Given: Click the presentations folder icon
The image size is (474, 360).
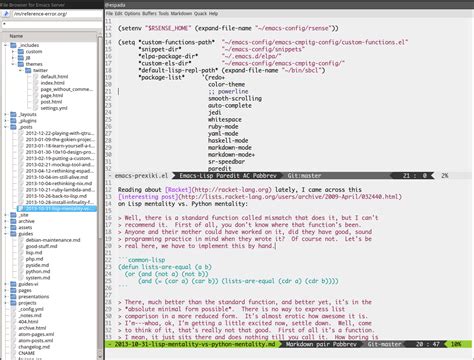Looking at the screenshot, I should pyautogui.click(x=13, y=296).
